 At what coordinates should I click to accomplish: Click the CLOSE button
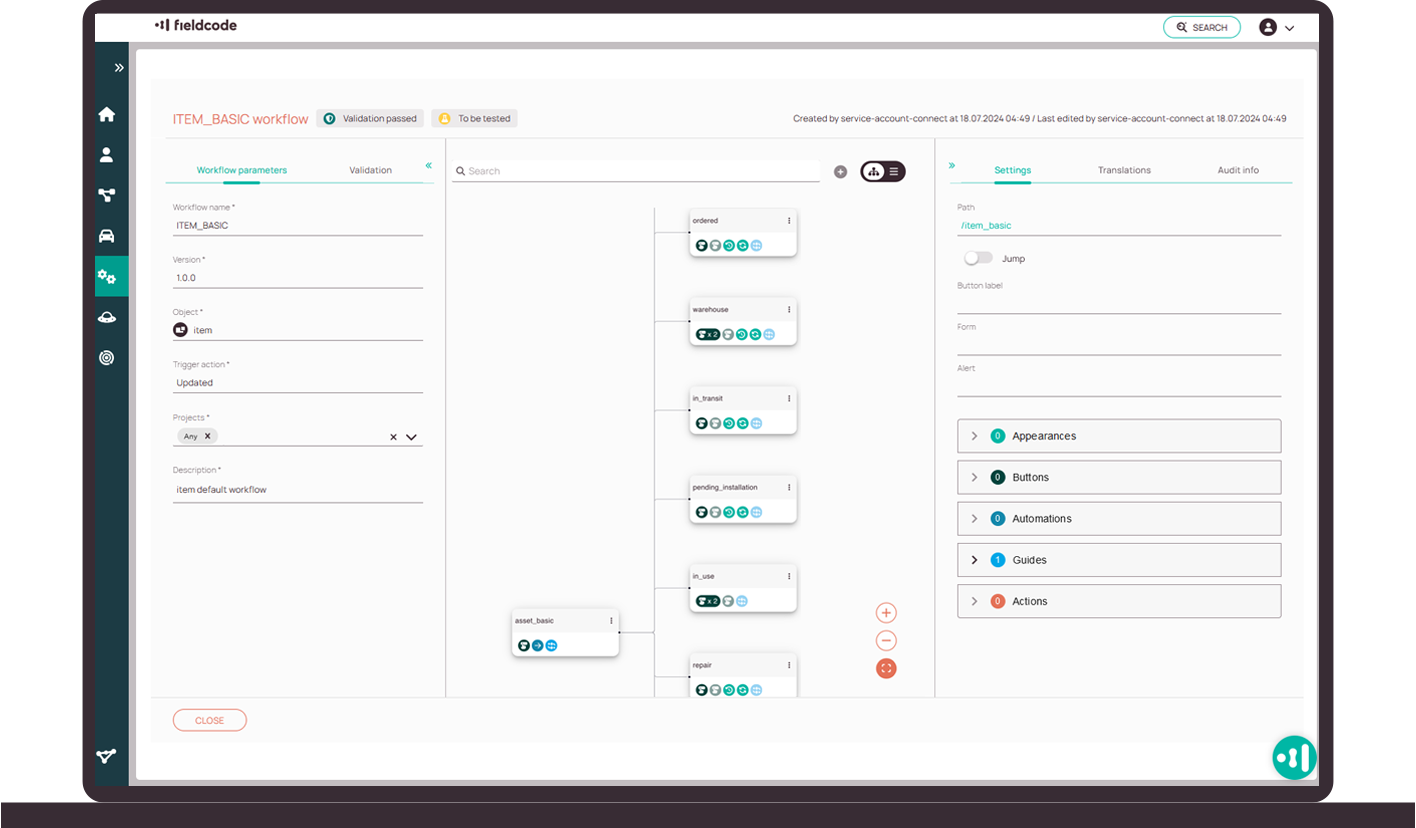(210, 719)
